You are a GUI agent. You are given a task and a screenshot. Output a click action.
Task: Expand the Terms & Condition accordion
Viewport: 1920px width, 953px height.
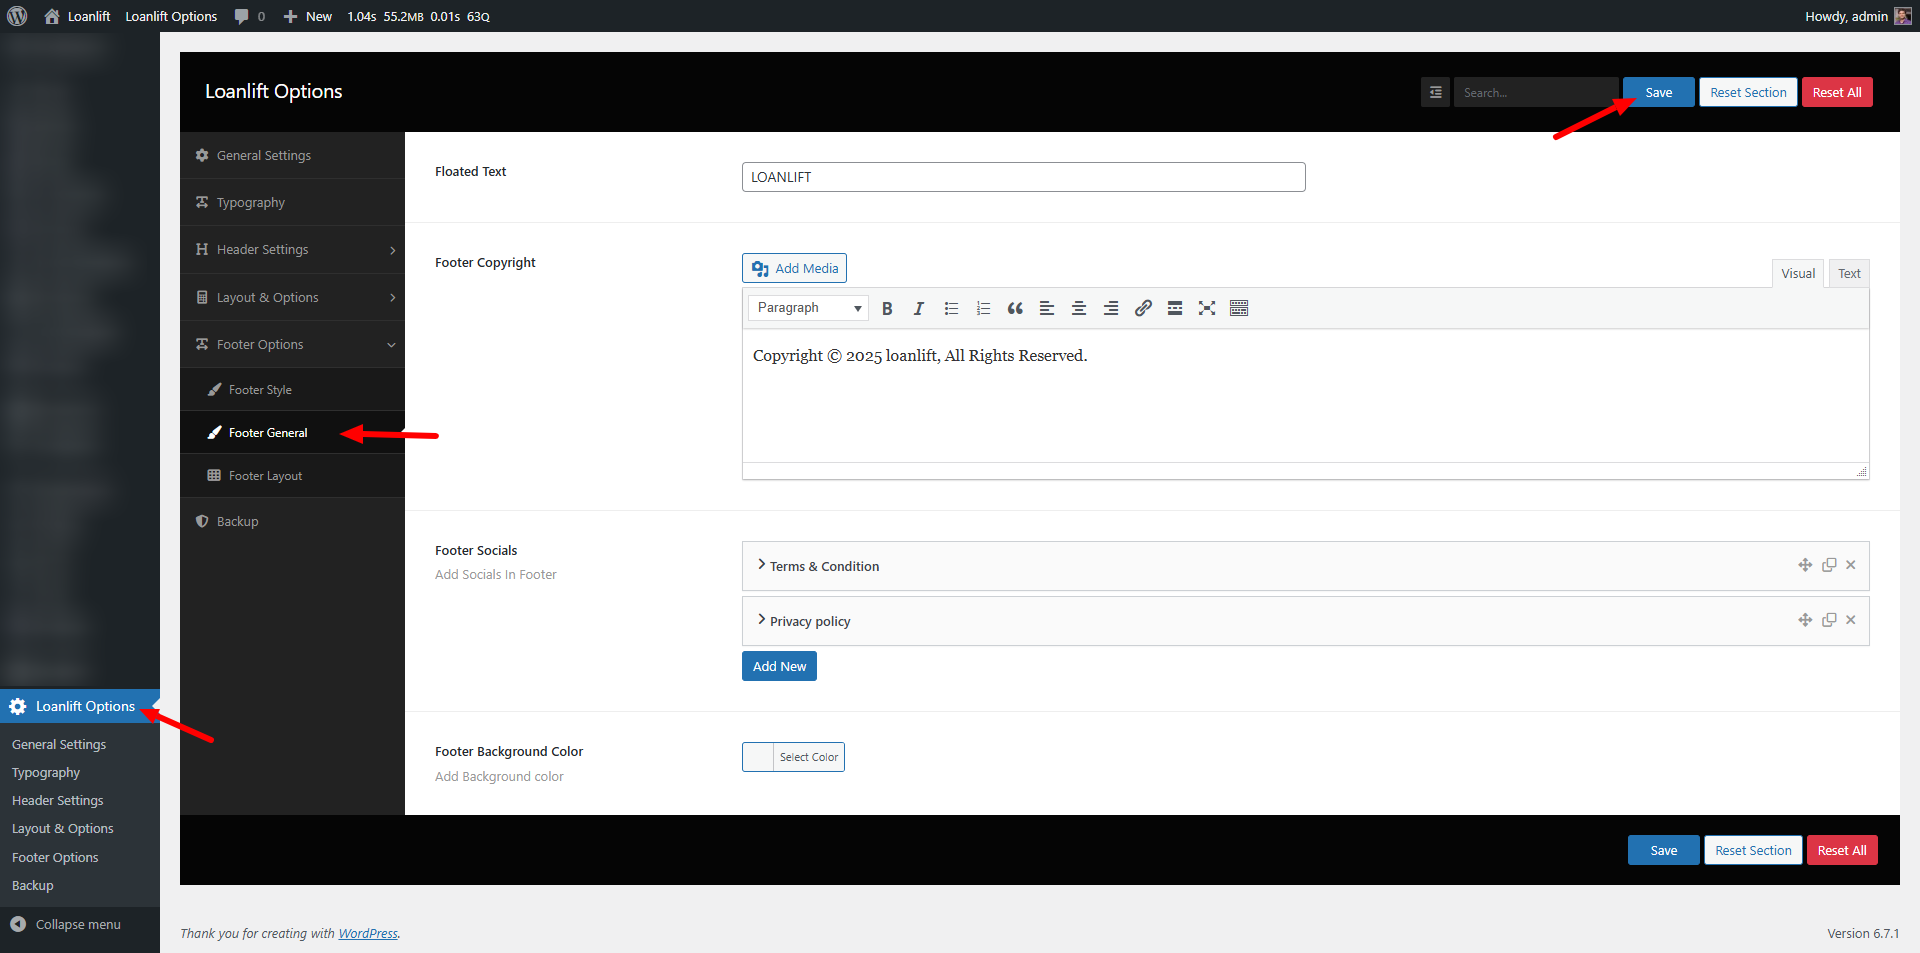824,566
